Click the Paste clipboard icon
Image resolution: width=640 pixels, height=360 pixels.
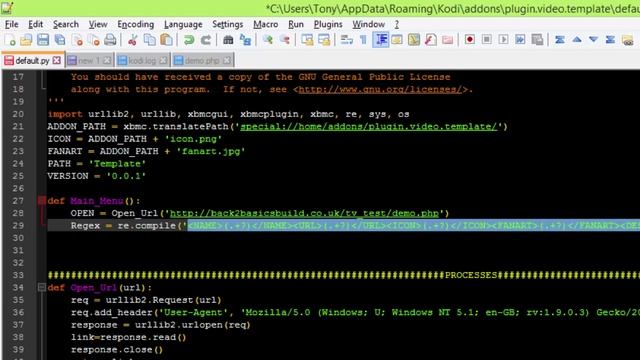166,40
